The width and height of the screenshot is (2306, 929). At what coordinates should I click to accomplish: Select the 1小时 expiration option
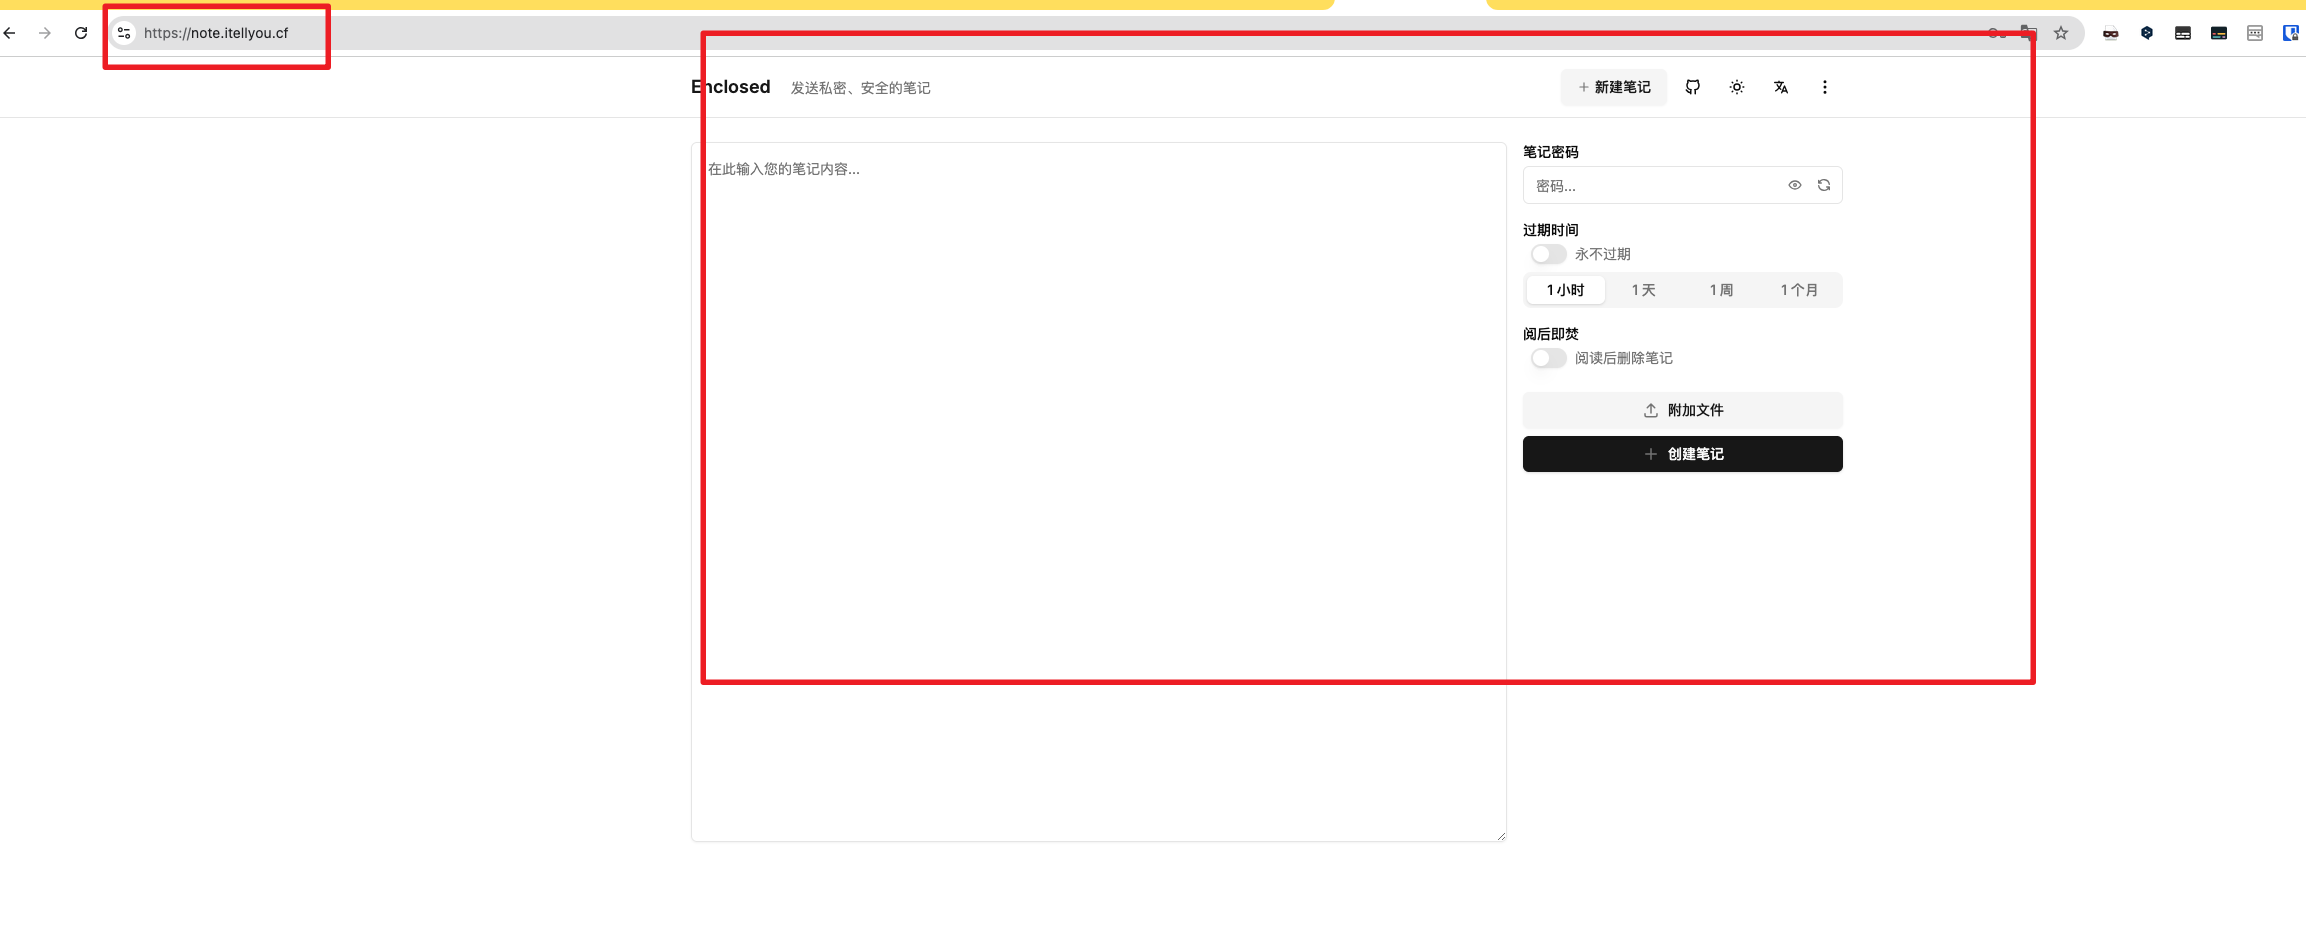pyautogui.click(x=1565, y=290)
